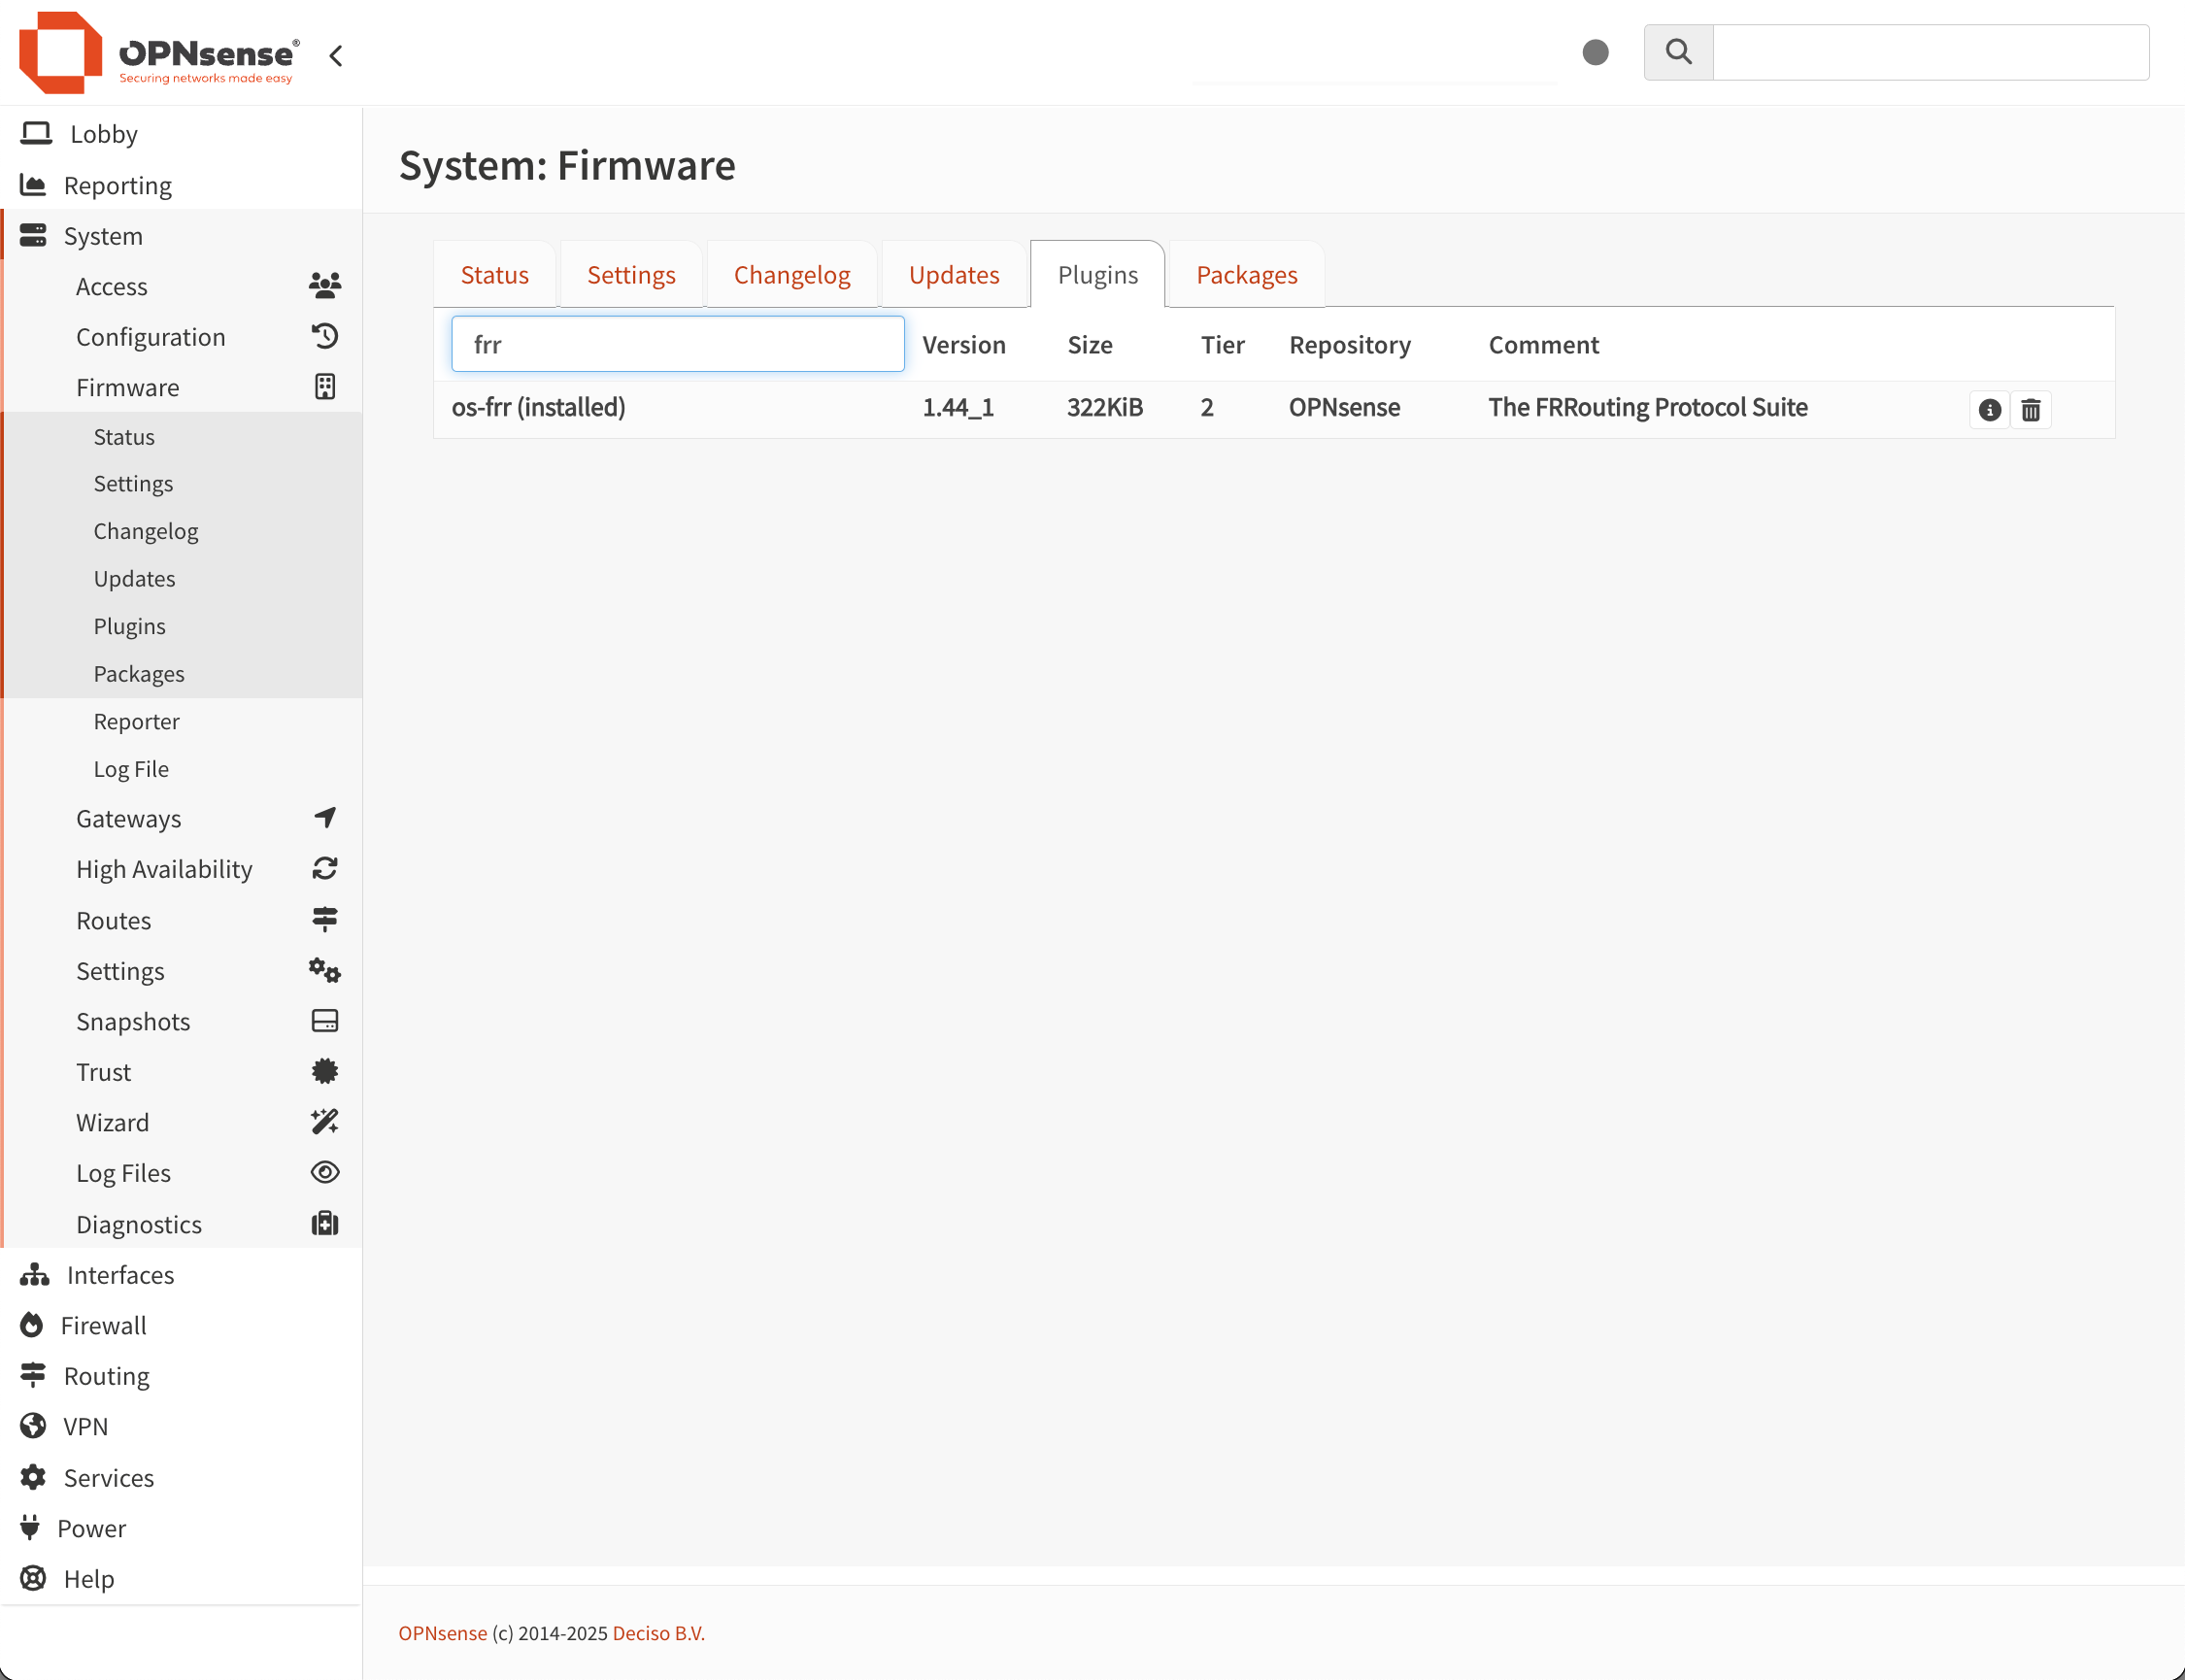The width and height of the screenshot is (2185, 1680).
Task: Expand the Firewall menu
Action: point(103,1325)
